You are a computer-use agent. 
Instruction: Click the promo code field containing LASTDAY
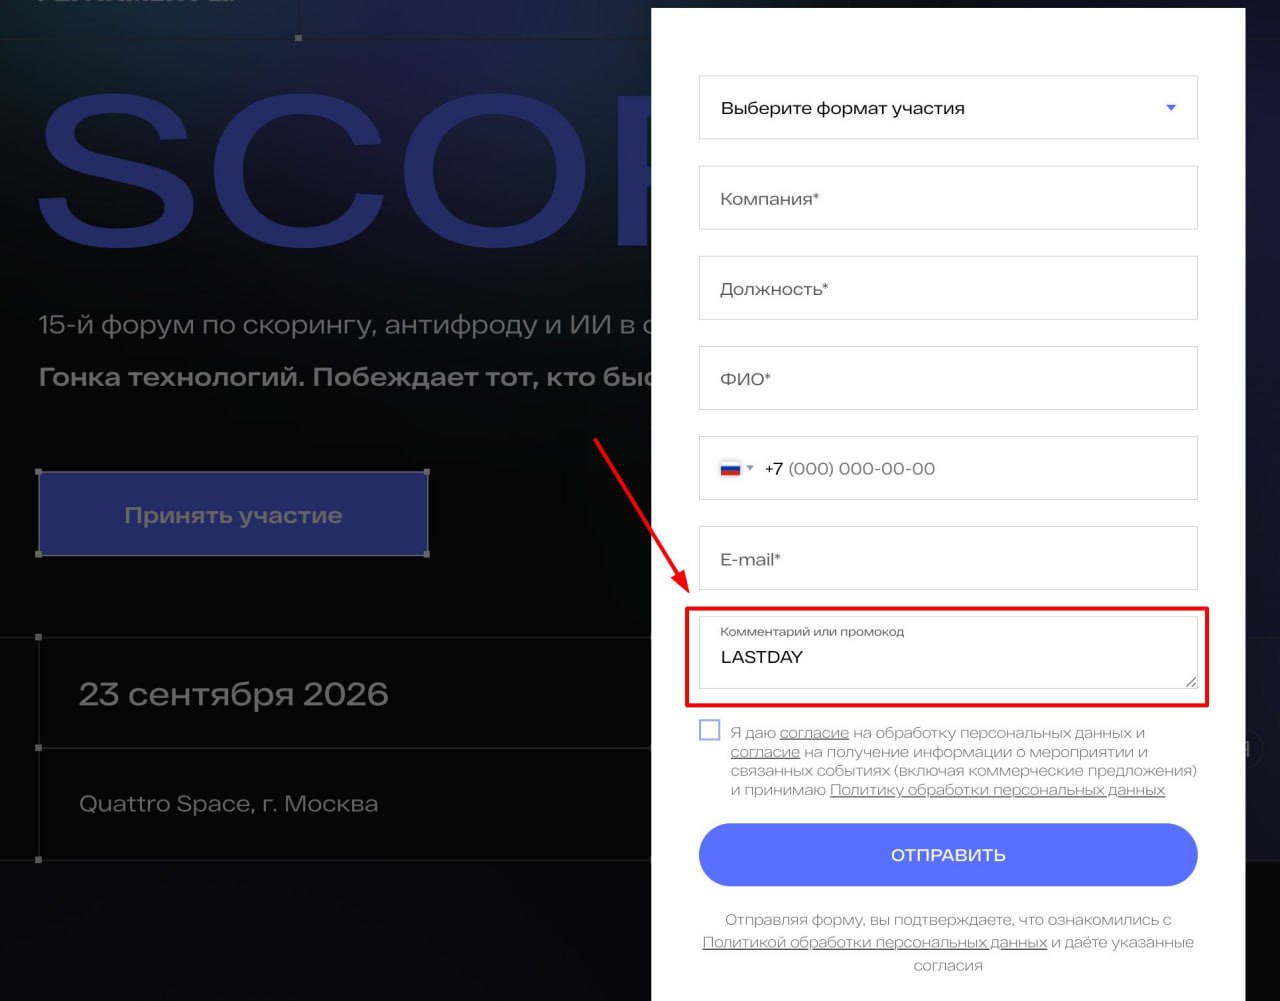click(x=948, y=653)
